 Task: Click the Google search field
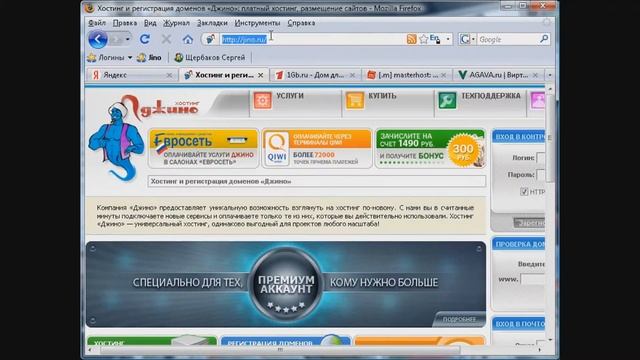pyautogui.click(x=508, y=39)
